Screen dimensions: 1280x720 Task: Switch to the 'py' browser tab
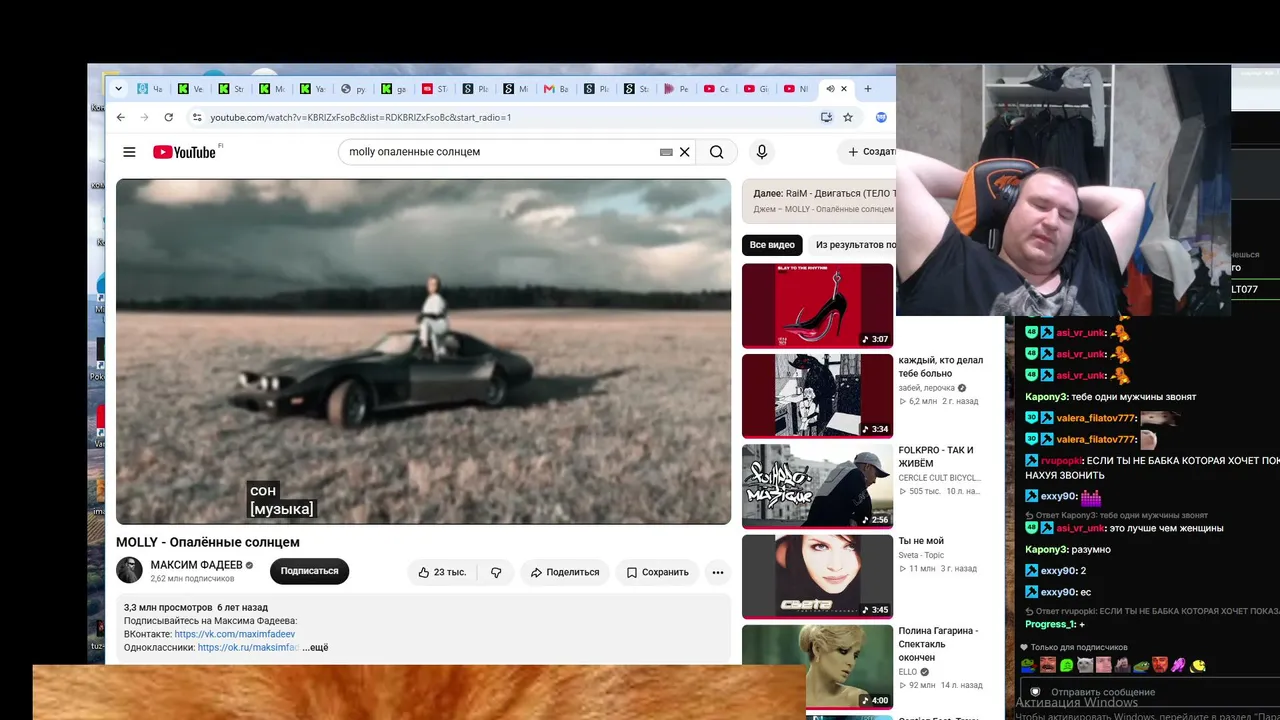[353, 89]
